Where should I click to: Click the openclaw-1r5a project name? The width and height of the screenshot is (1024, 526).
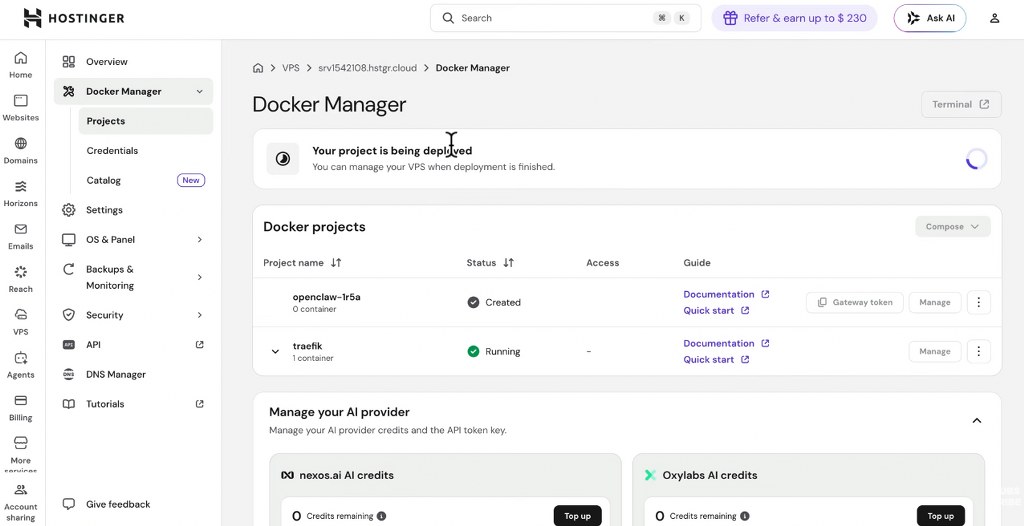tap(327, 297)
